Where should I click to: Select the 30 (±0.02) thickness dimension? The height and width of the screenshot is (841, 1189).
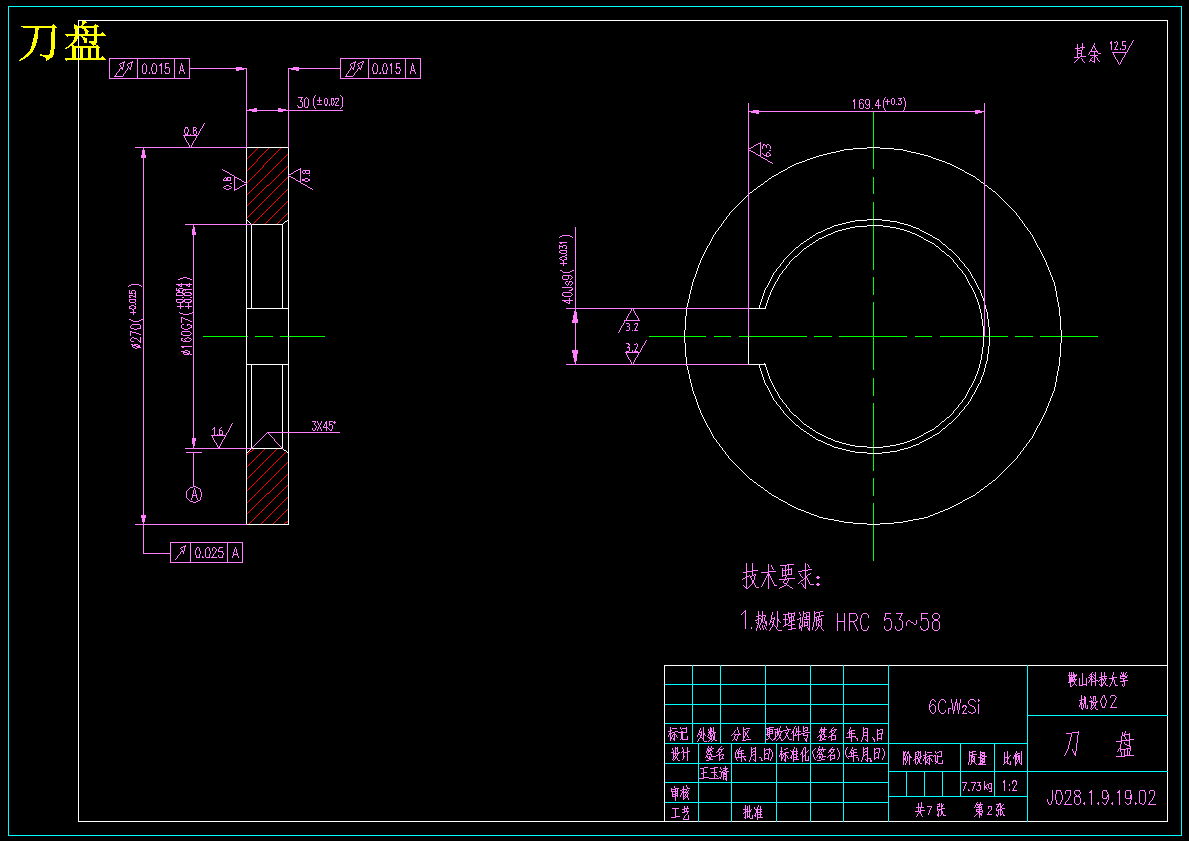pos(319,102)
